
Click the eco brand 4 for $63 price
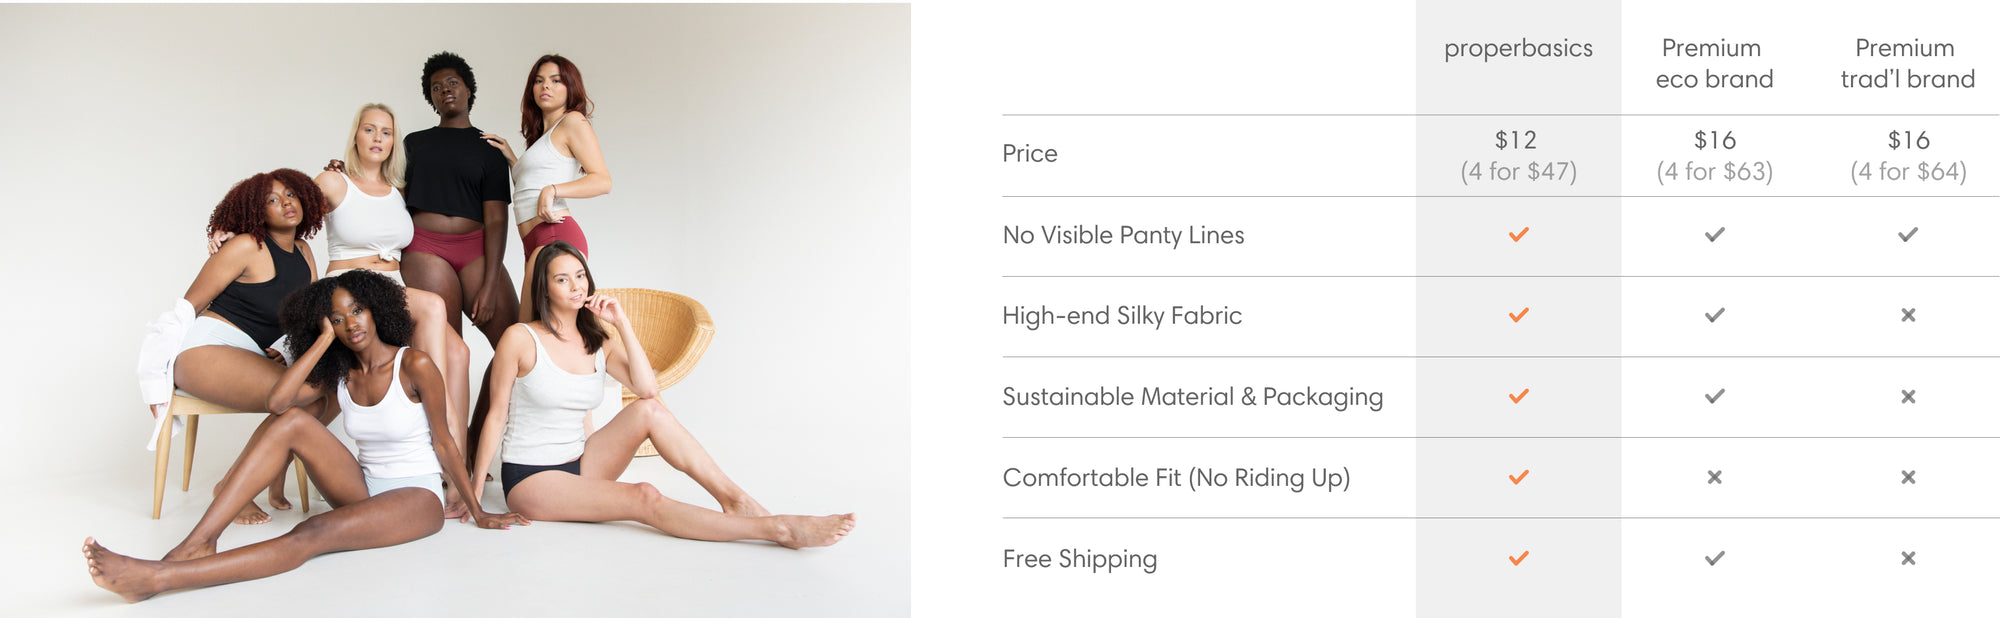point(1714,172)
